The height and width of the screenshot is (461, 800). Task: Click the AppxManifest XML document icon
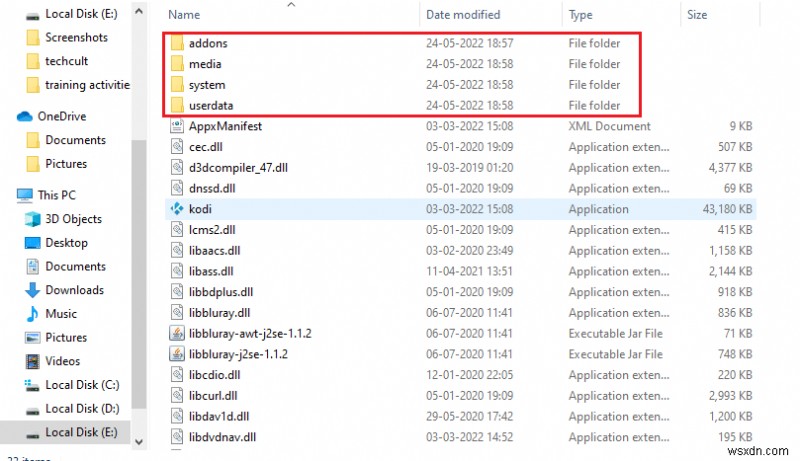pos(175,126)
